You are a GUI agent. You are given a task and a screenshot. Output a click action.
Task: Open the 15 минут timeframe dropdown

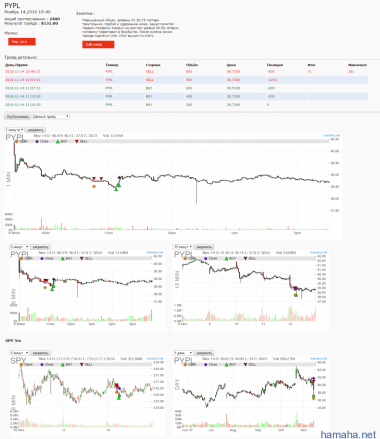coord(183,247)
